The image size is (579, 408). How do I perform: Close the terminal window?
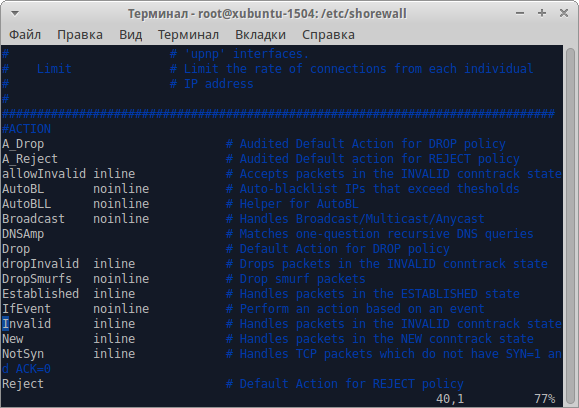coord(564,13)
